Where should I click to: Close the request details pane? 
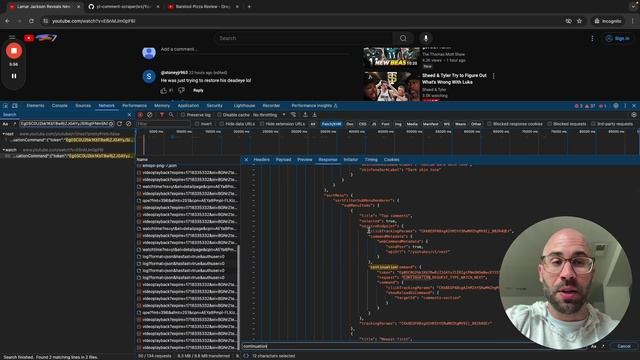pos(246,160)
